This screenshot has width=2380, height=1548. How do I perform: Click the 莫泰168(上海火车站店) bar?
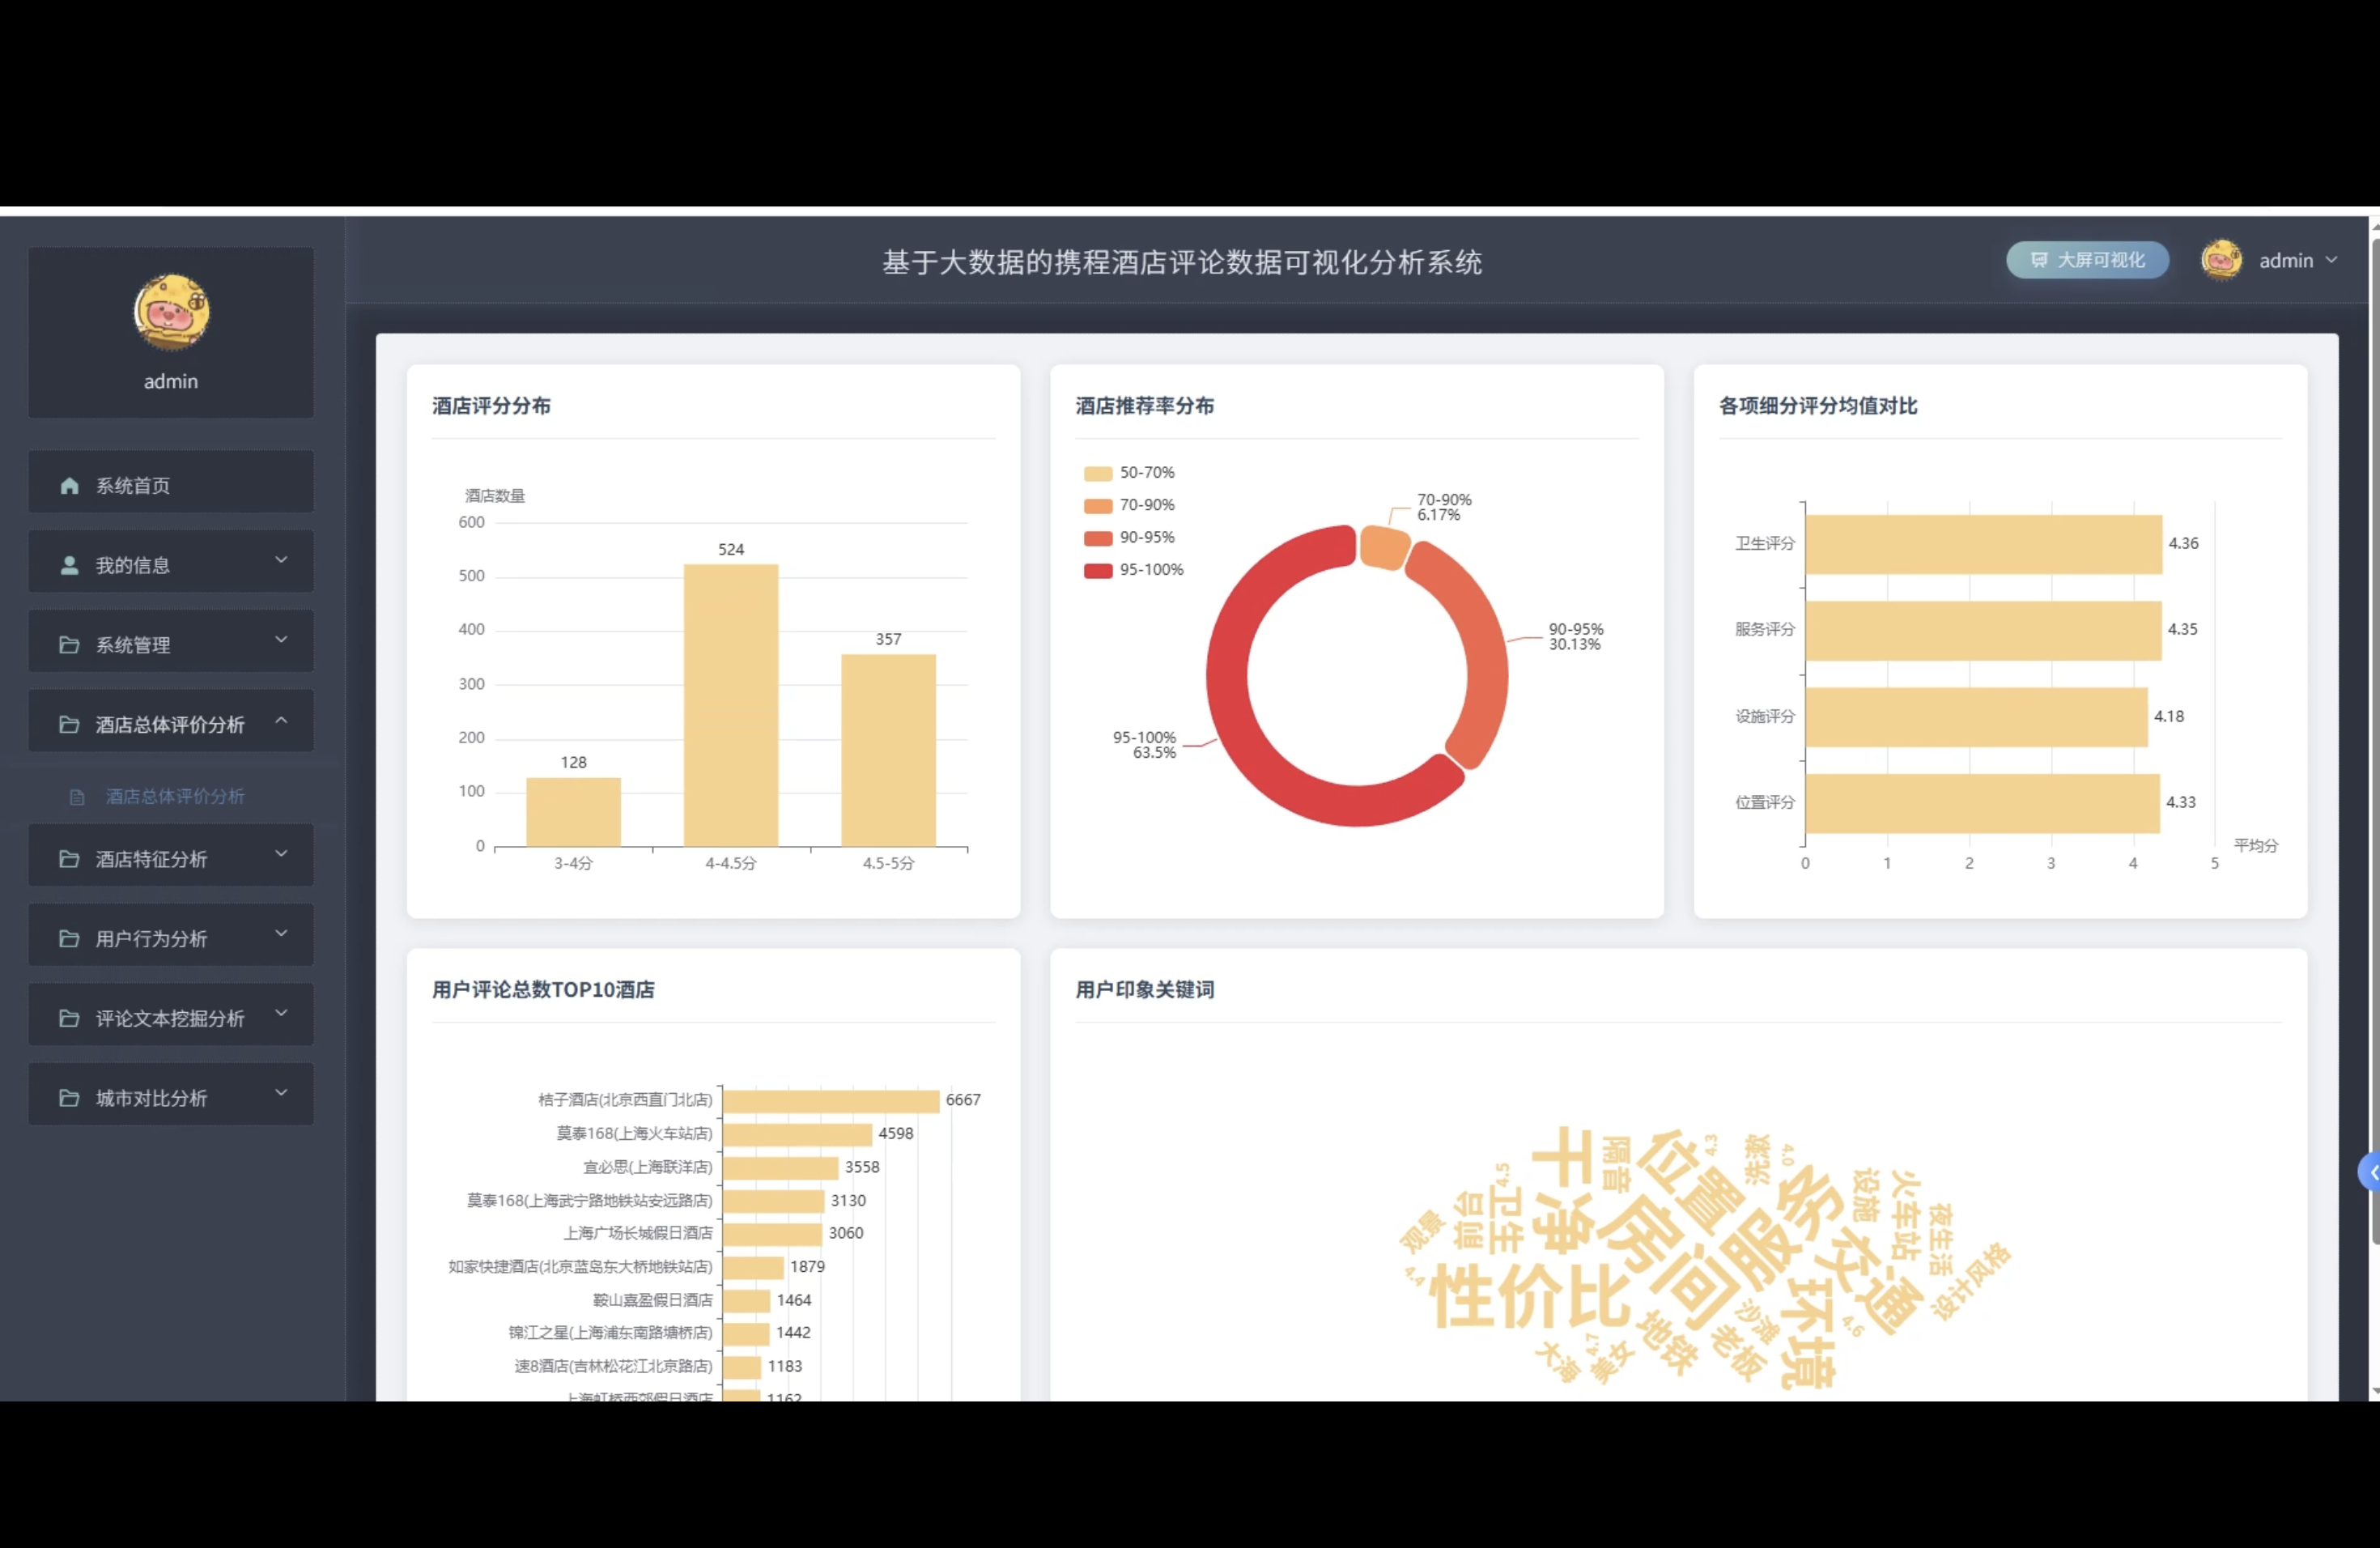tap(797, 1134)
